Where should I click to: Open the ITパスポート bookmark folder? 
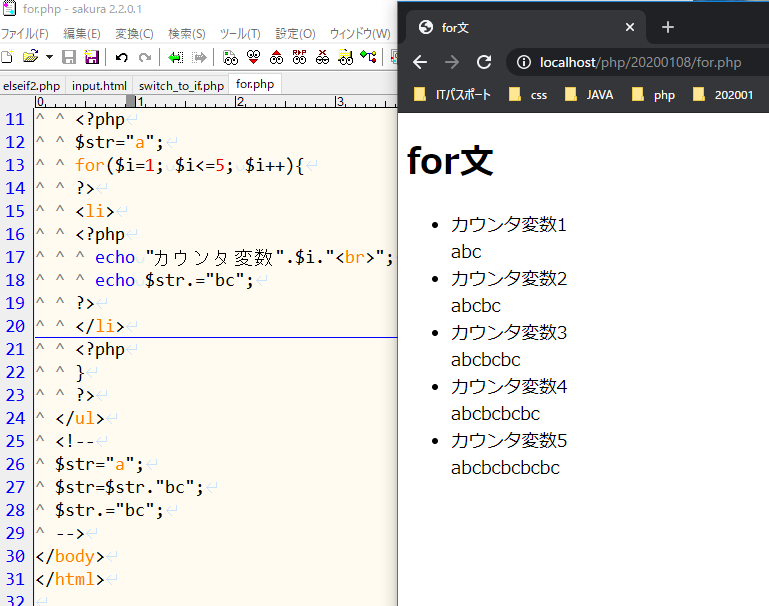tap(452, 95)
